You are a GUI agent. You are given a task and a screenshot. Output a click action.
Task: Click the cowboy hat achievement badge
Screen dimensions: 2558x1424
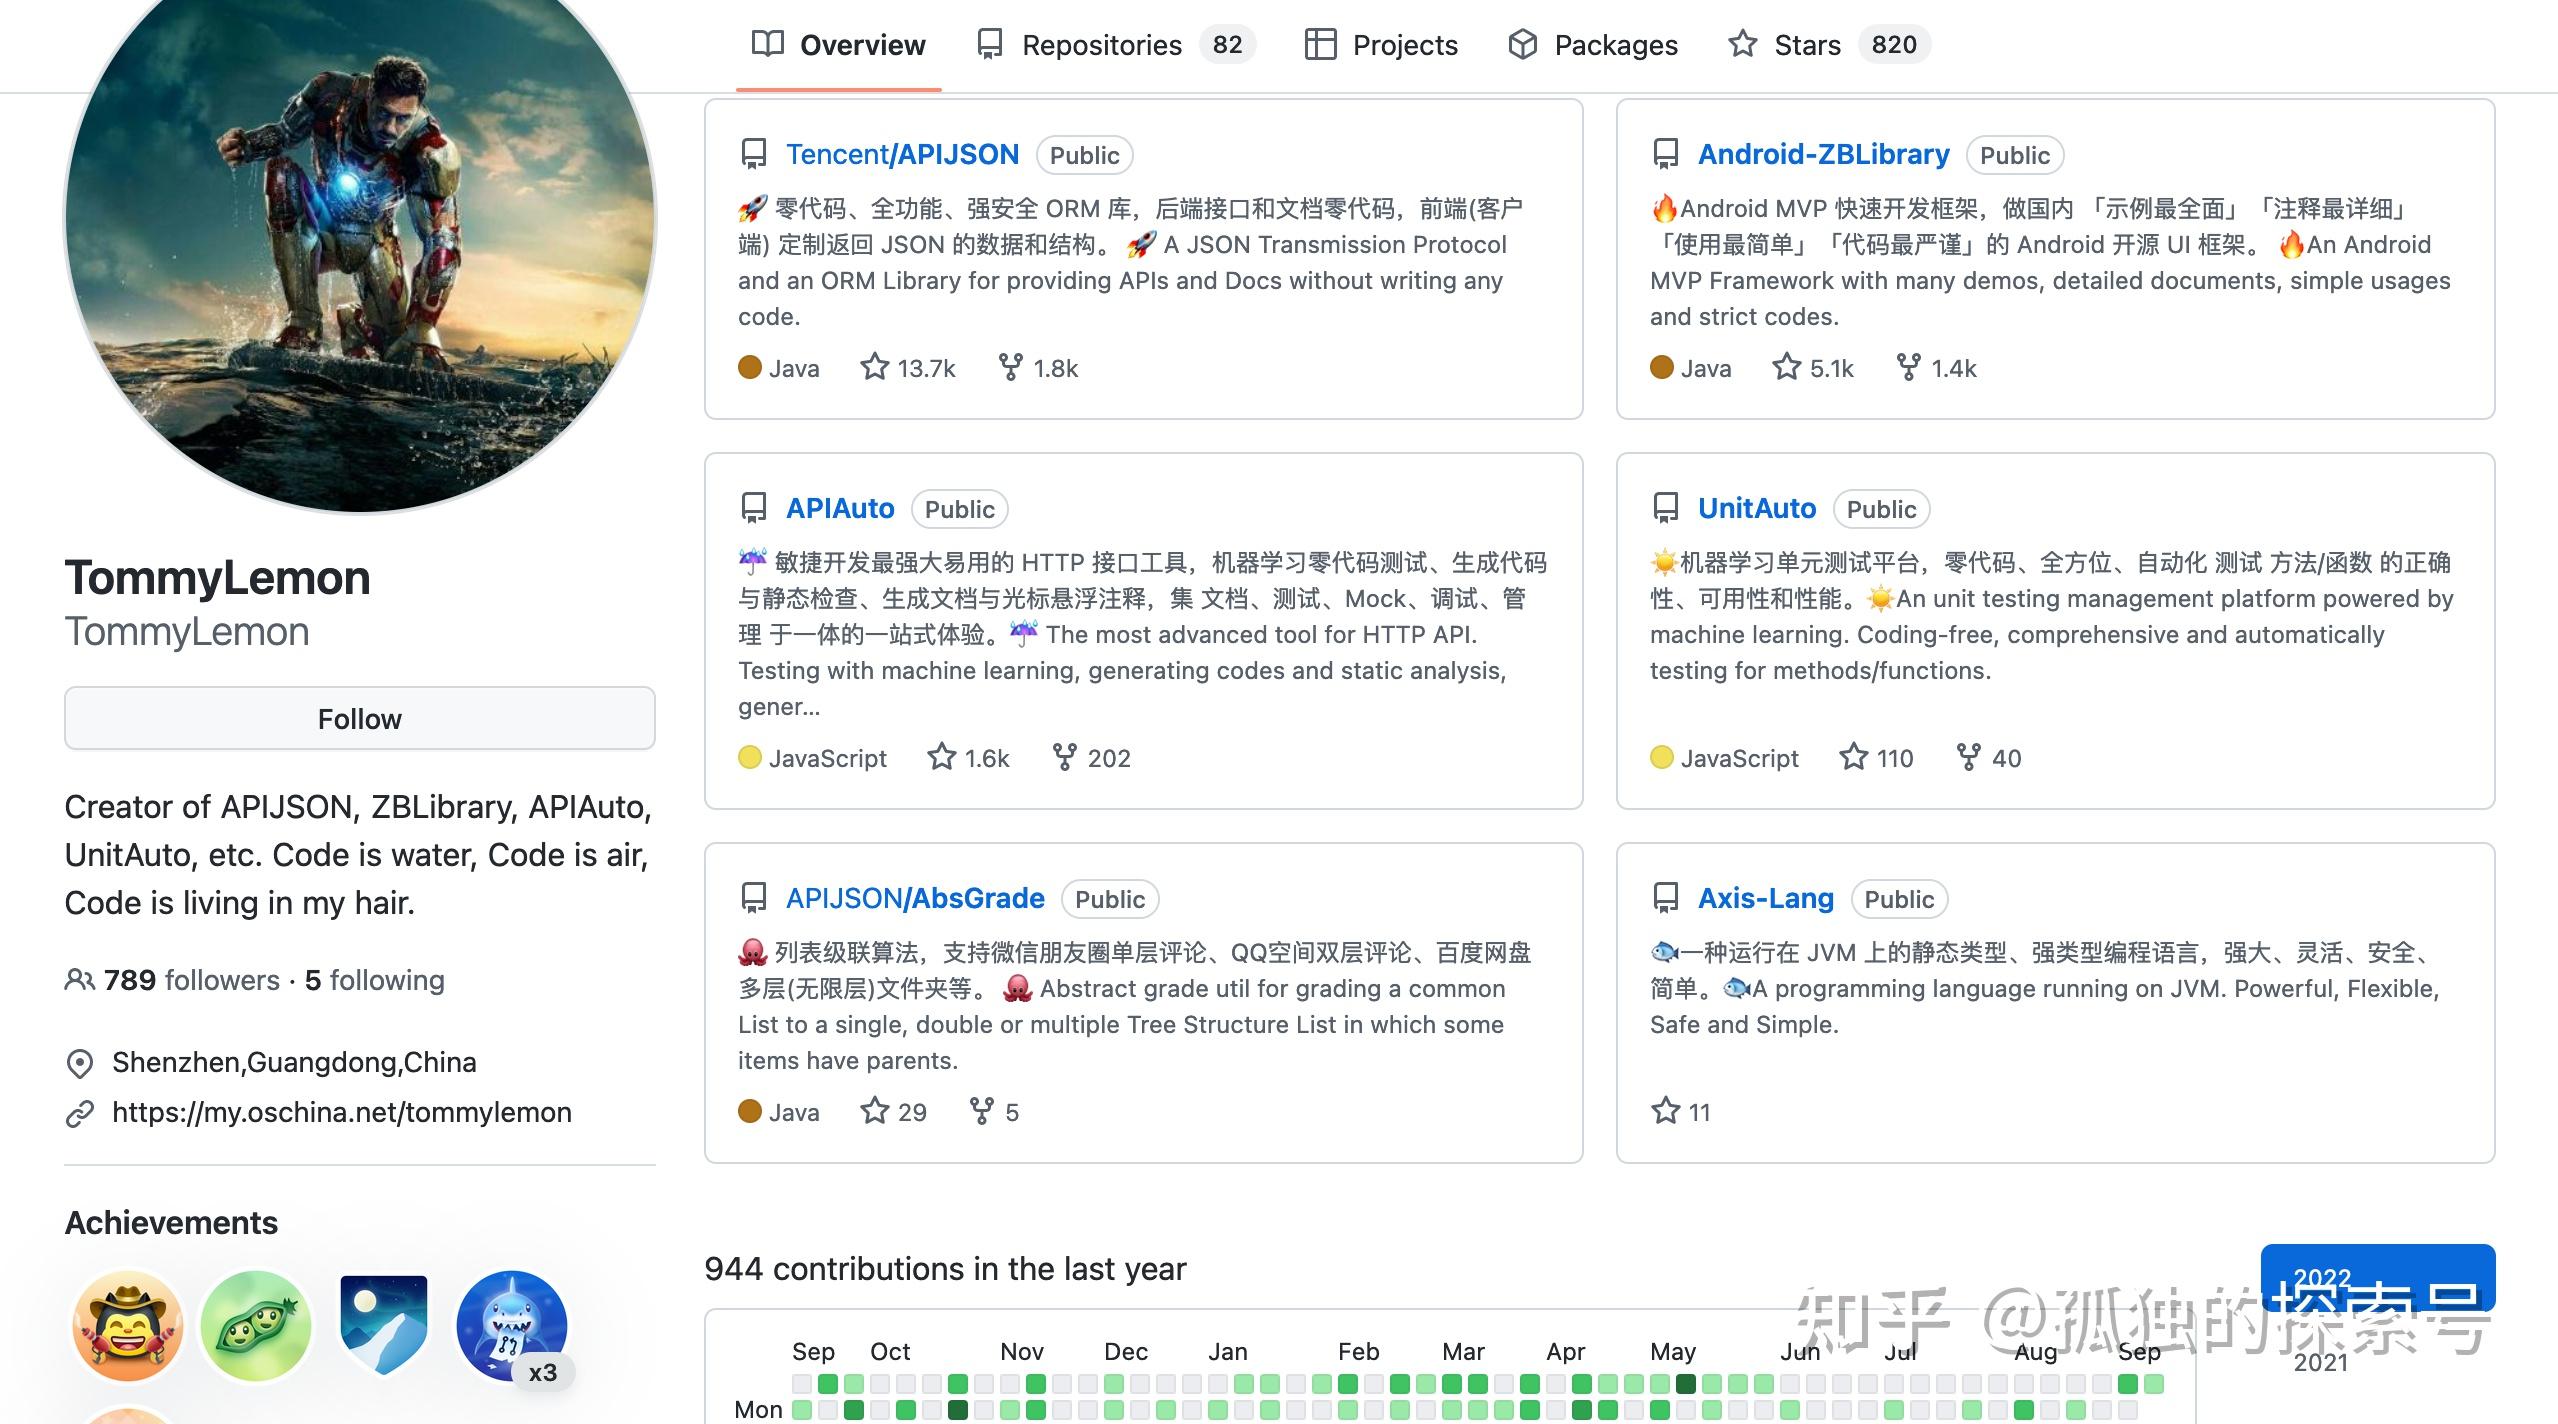128,1326
